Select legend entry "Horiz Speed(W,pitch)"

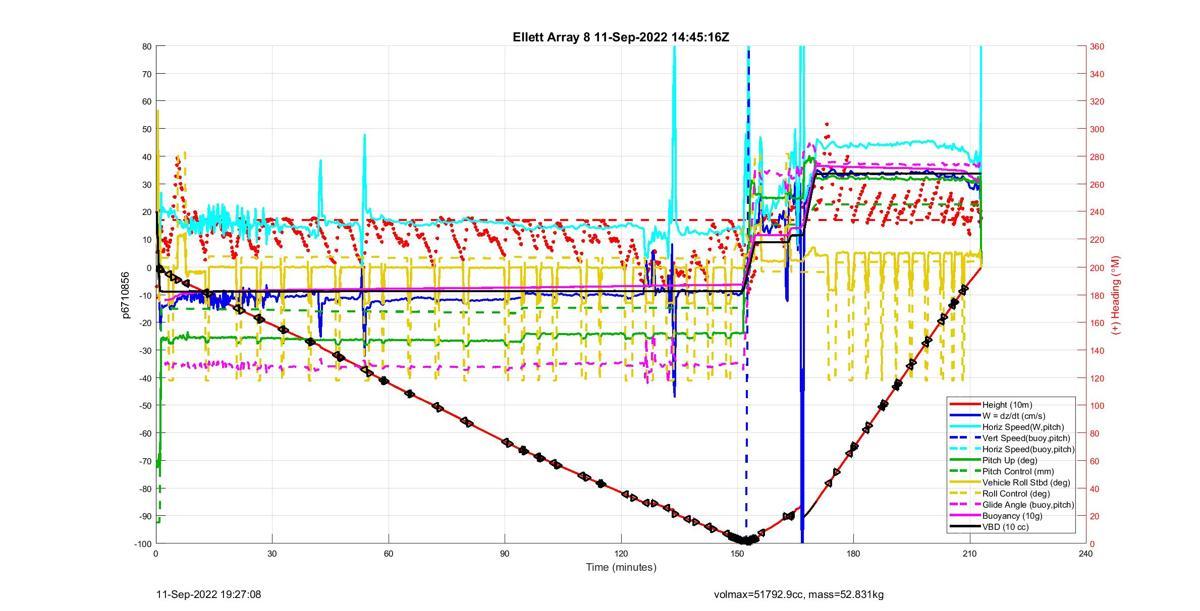(1023, 427)
